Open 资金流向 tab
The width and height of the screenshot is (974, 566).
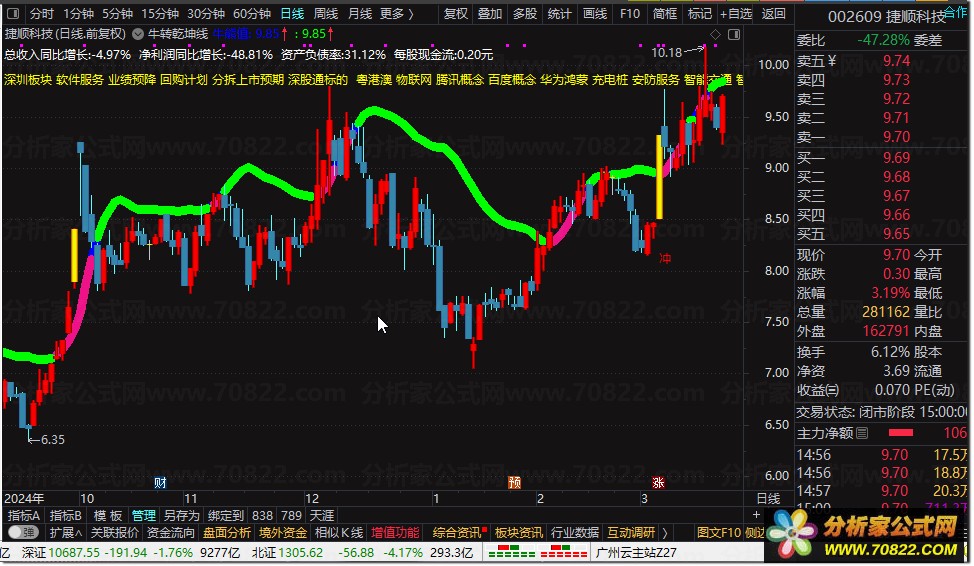tap(171, 532)
